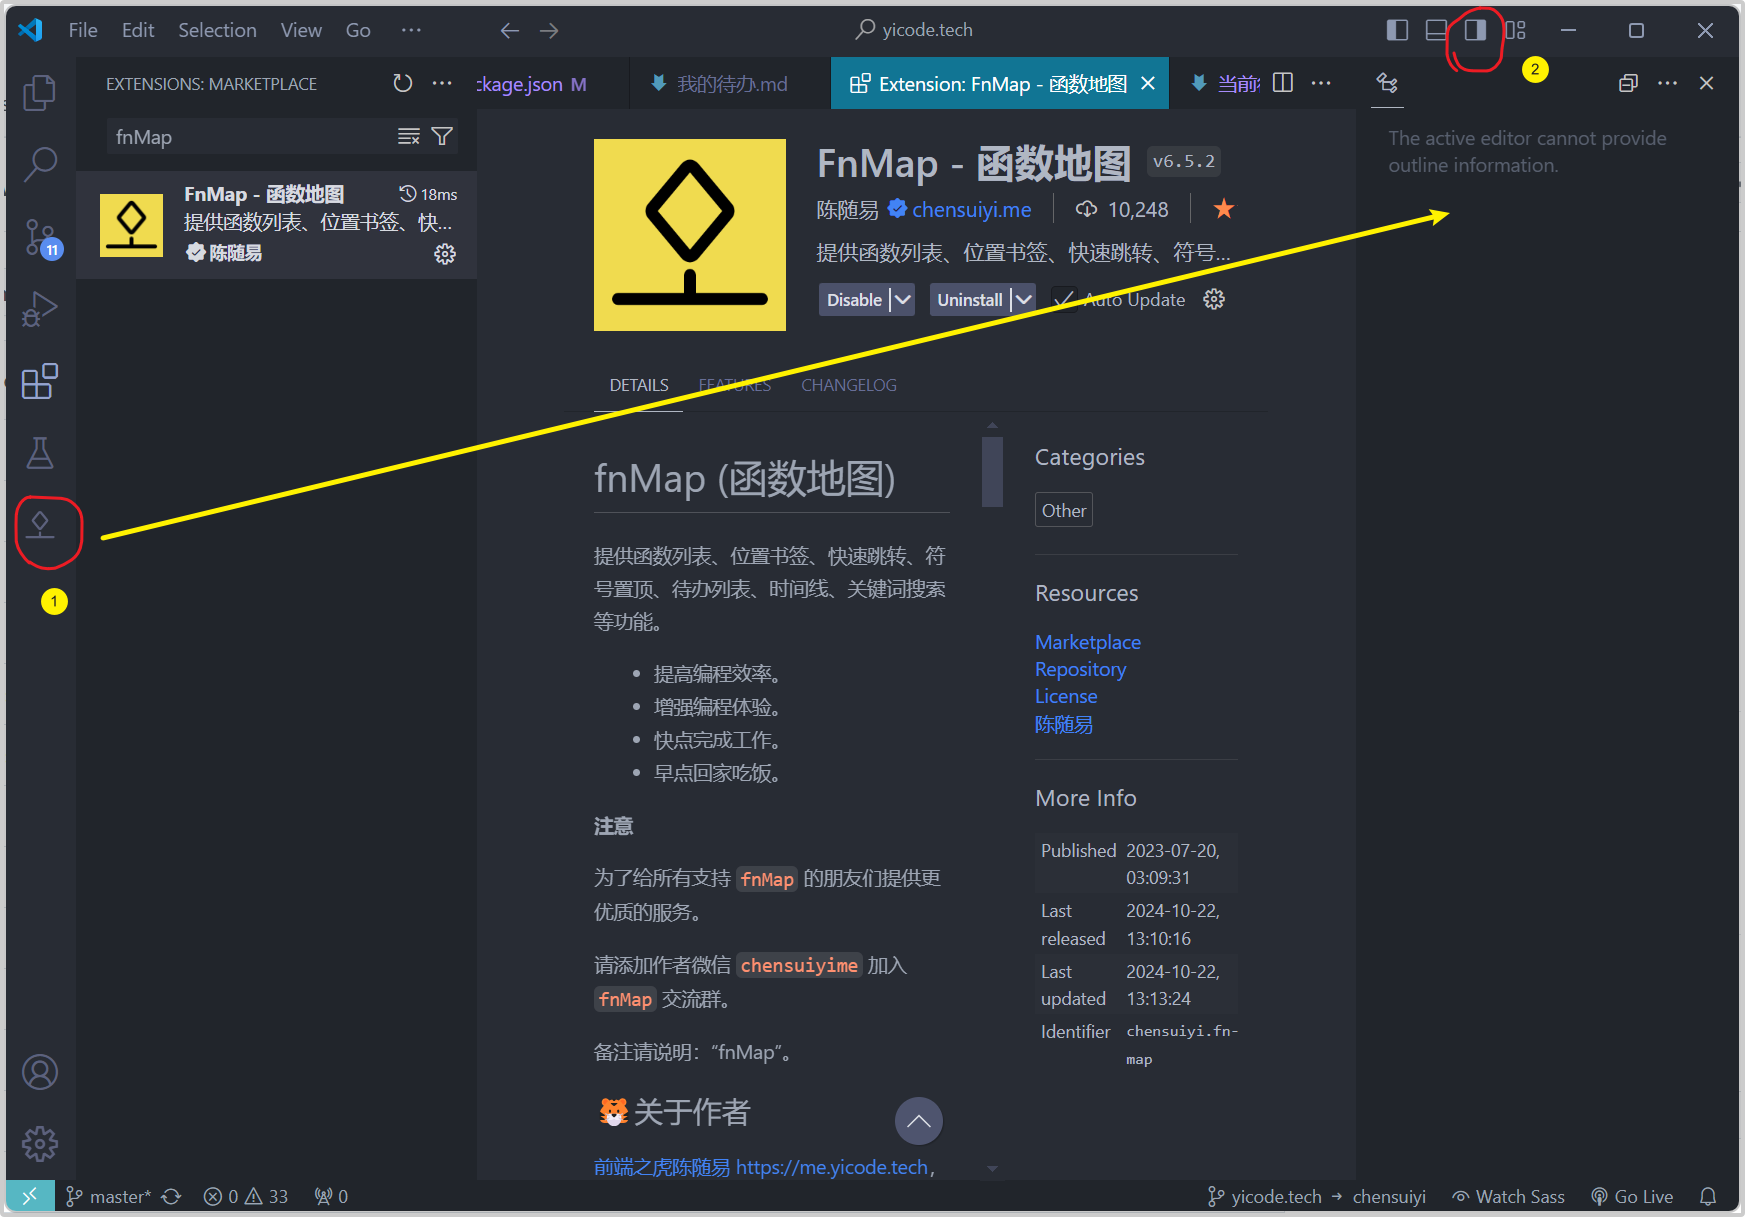The width and height of the screenshot is (1745, 1217).
Task: Open the Run and Debug view
Action: [39, 308]
